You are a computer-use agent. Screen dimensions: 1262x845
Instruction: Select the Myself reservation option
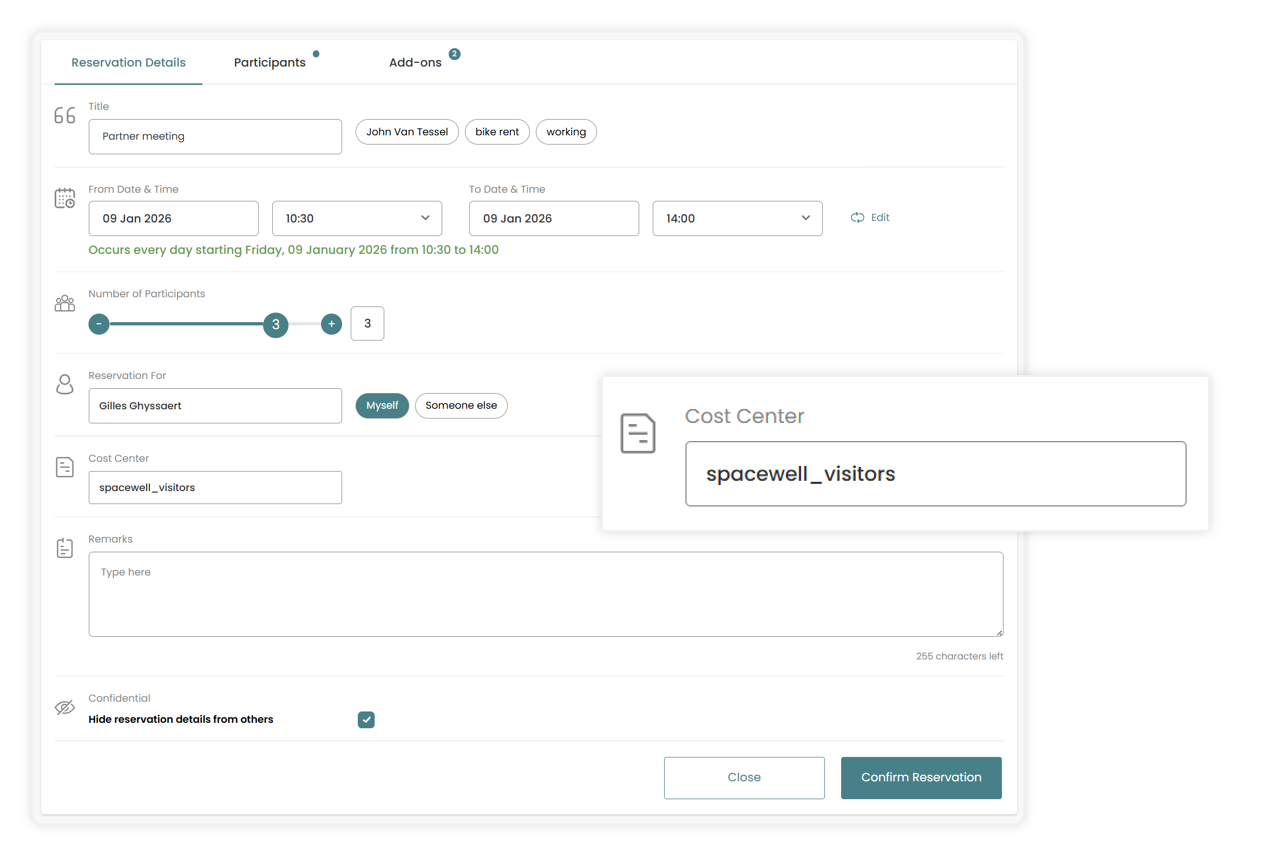382,406
